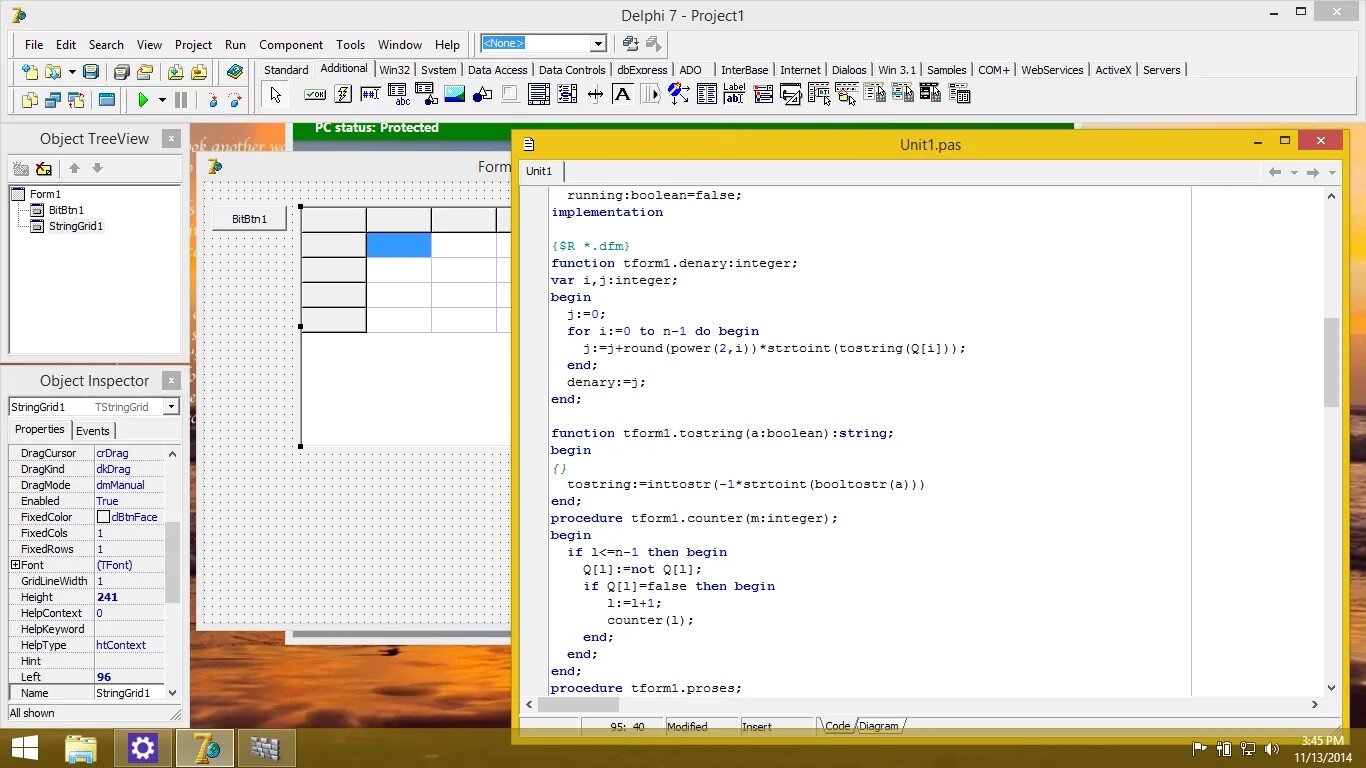
Task: Select the arrow pointer in component palette
Action: 276,95
